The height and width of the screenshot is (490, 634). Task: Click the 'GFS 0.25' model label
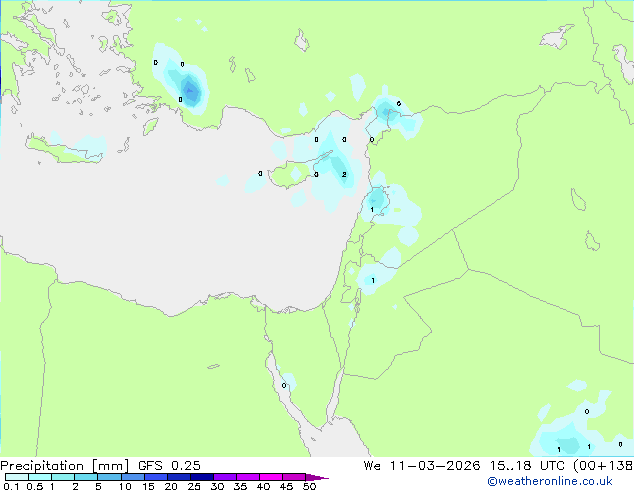click(169, 466)
